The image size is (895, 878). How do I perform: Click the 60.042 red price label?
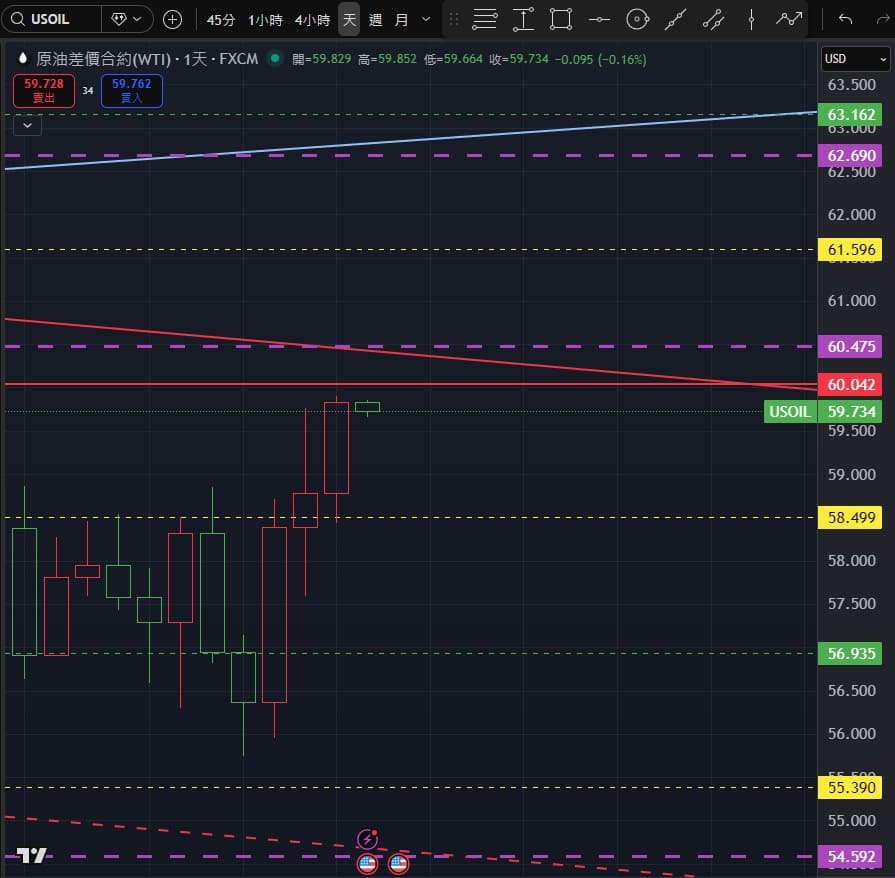[x=850, y=384]
